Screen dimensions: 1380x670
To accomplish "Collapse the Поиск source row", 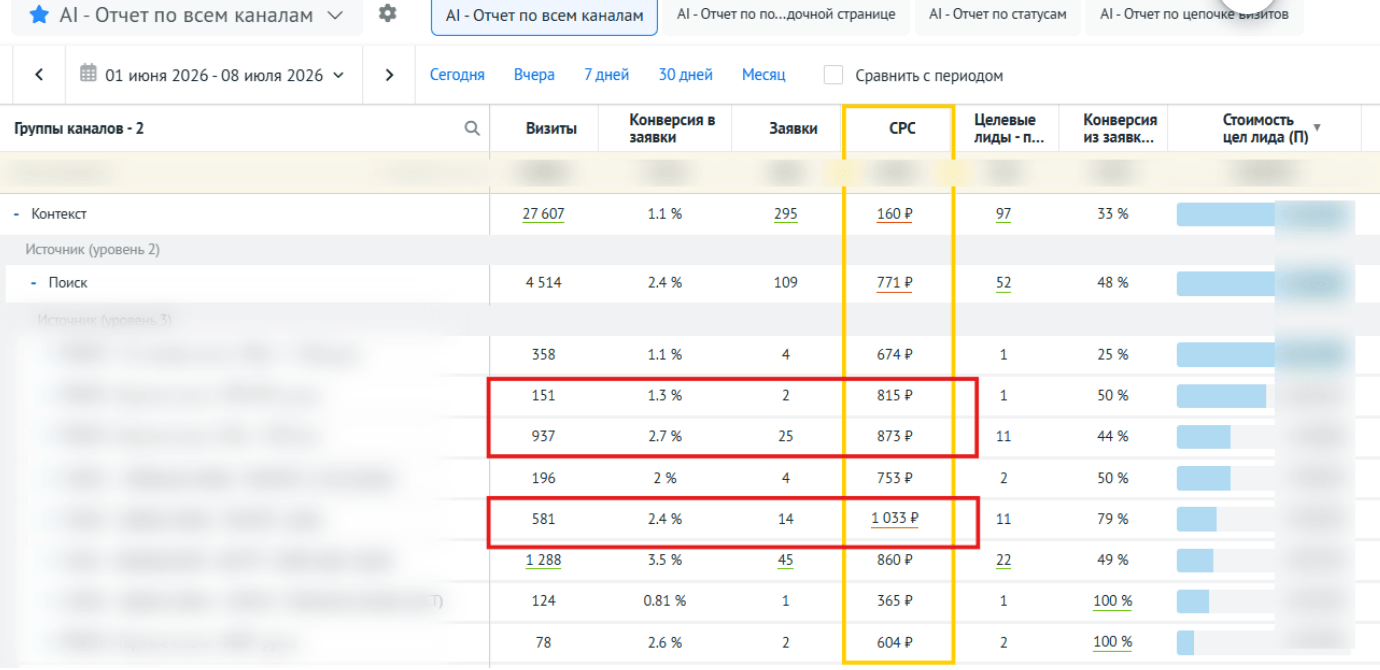I will [x=33, y=283].
